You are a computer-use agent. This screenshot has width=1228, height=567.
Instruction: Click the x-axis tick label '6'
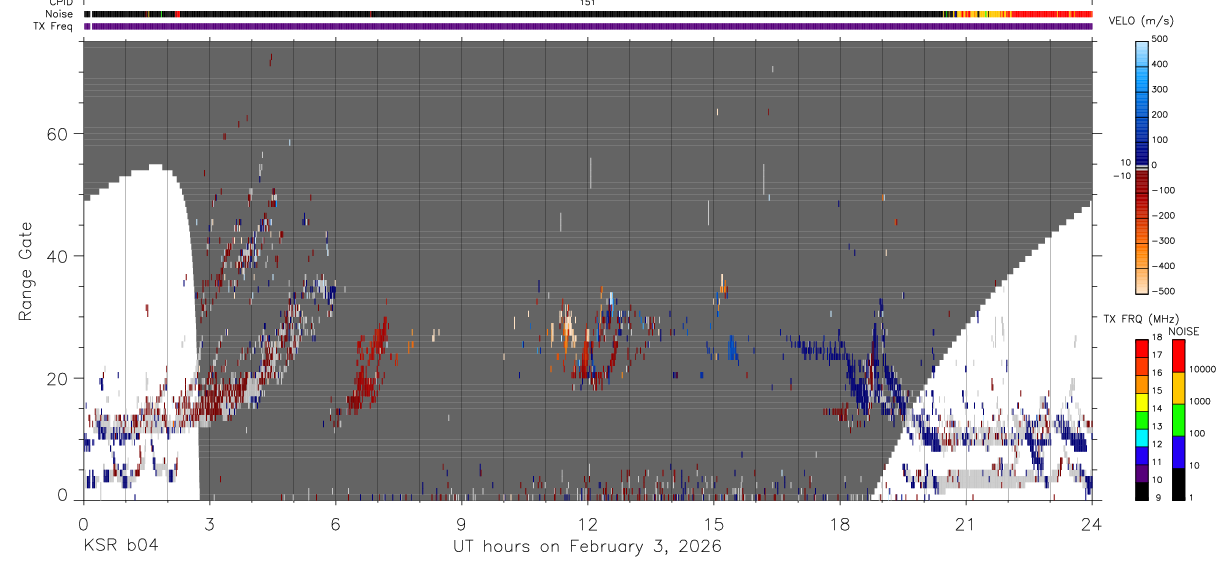point(335,524)
